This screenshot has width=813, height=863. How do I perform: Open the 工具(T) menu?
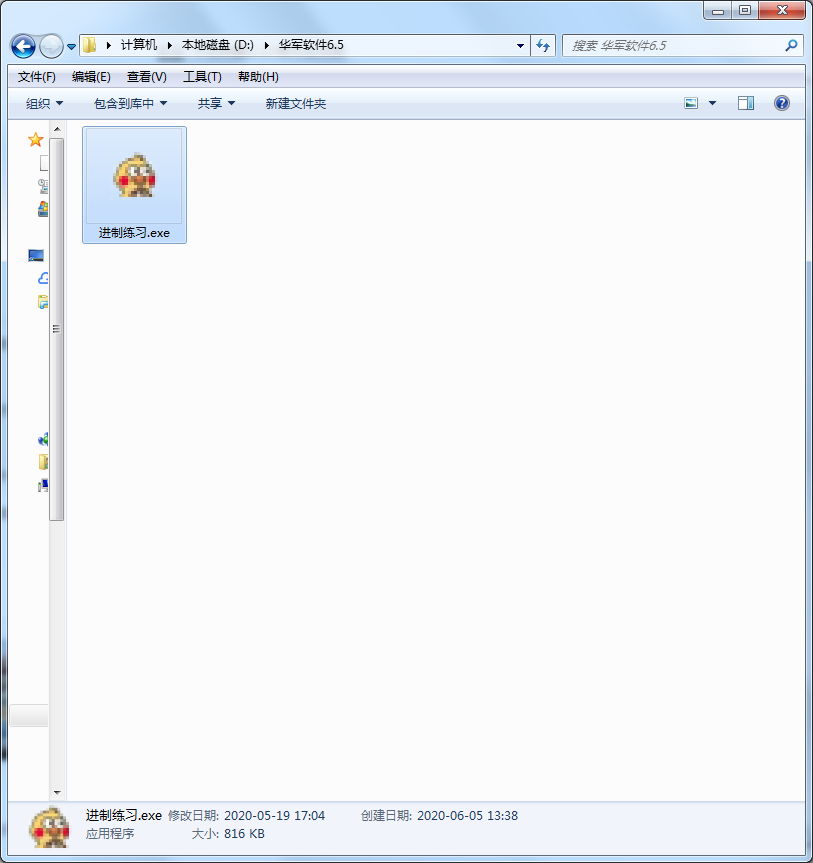pos(203,77)
